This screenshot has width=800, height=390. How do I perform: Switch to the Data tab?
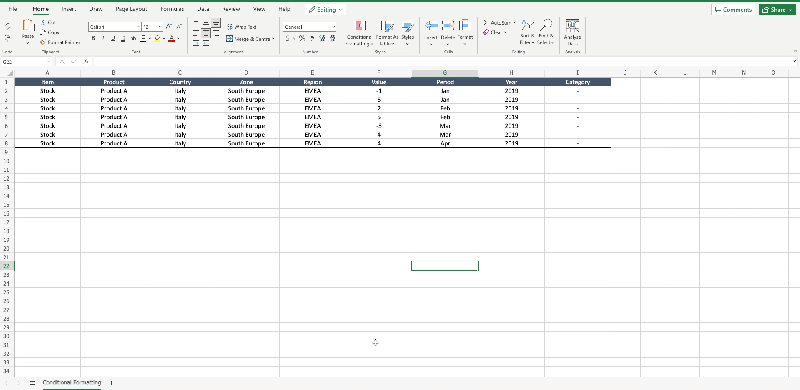point(203,9)
